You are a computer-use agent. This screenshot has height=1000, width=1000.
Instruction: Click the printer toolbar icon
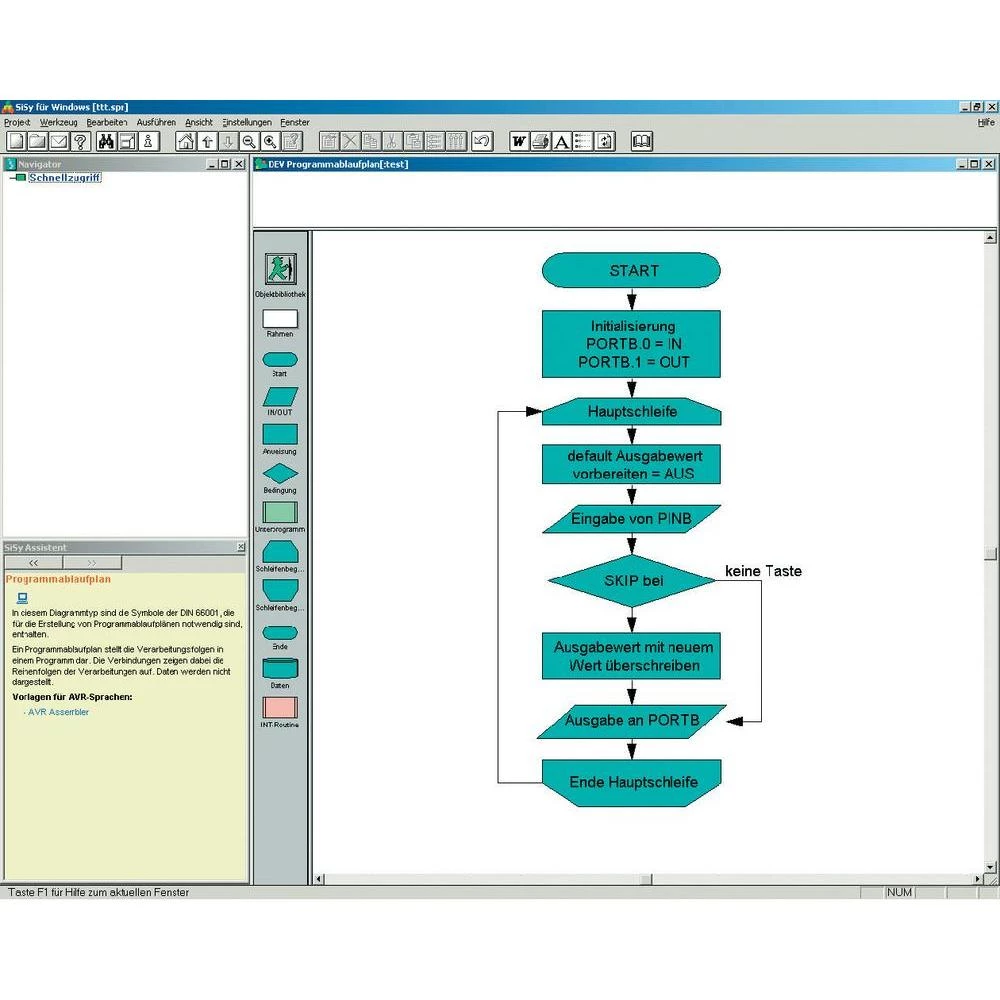(540, 141)
